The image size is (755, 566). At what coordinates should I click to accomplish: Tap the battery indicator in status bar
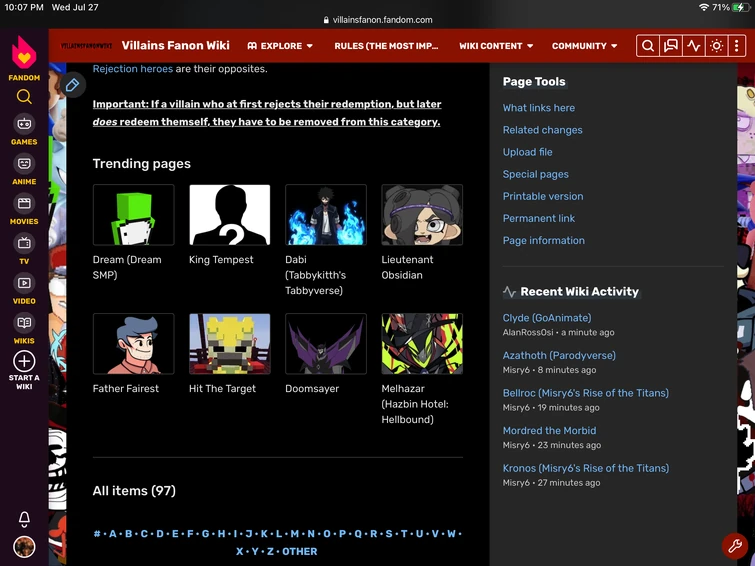(x=741, y=7)
